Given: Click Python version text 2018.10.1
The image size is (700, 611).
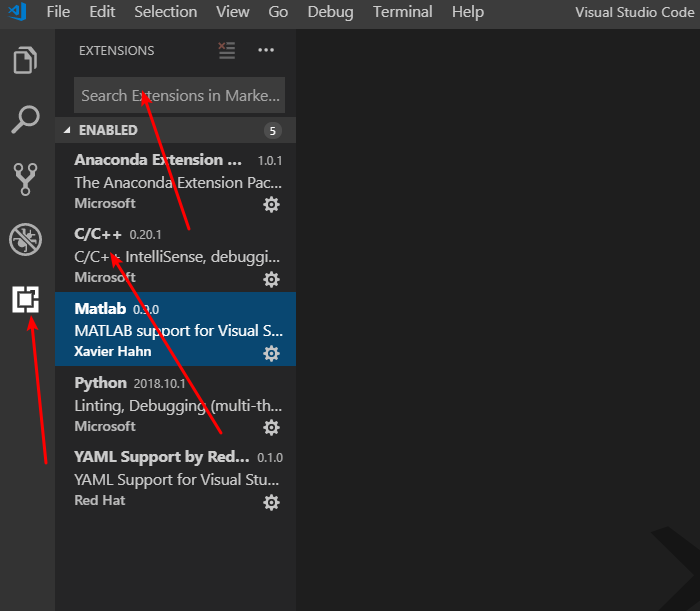Looking at the screenshot, I should coord(159,384).
